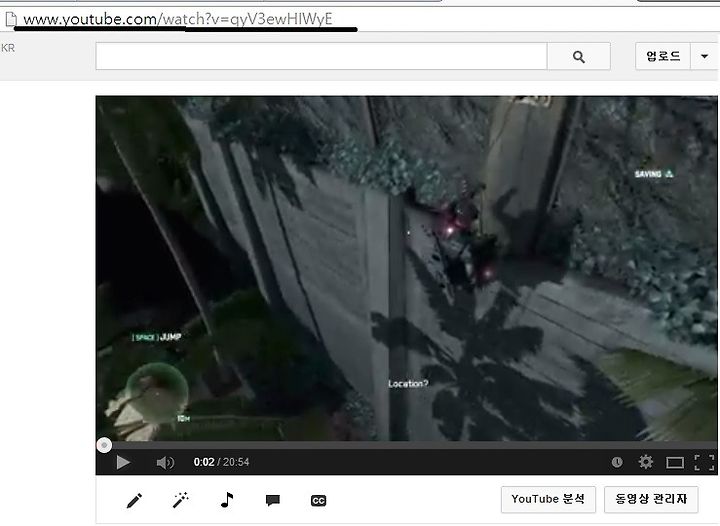Mute the video with the speaker icon
The image size is (720, 526).
[165, 463]
